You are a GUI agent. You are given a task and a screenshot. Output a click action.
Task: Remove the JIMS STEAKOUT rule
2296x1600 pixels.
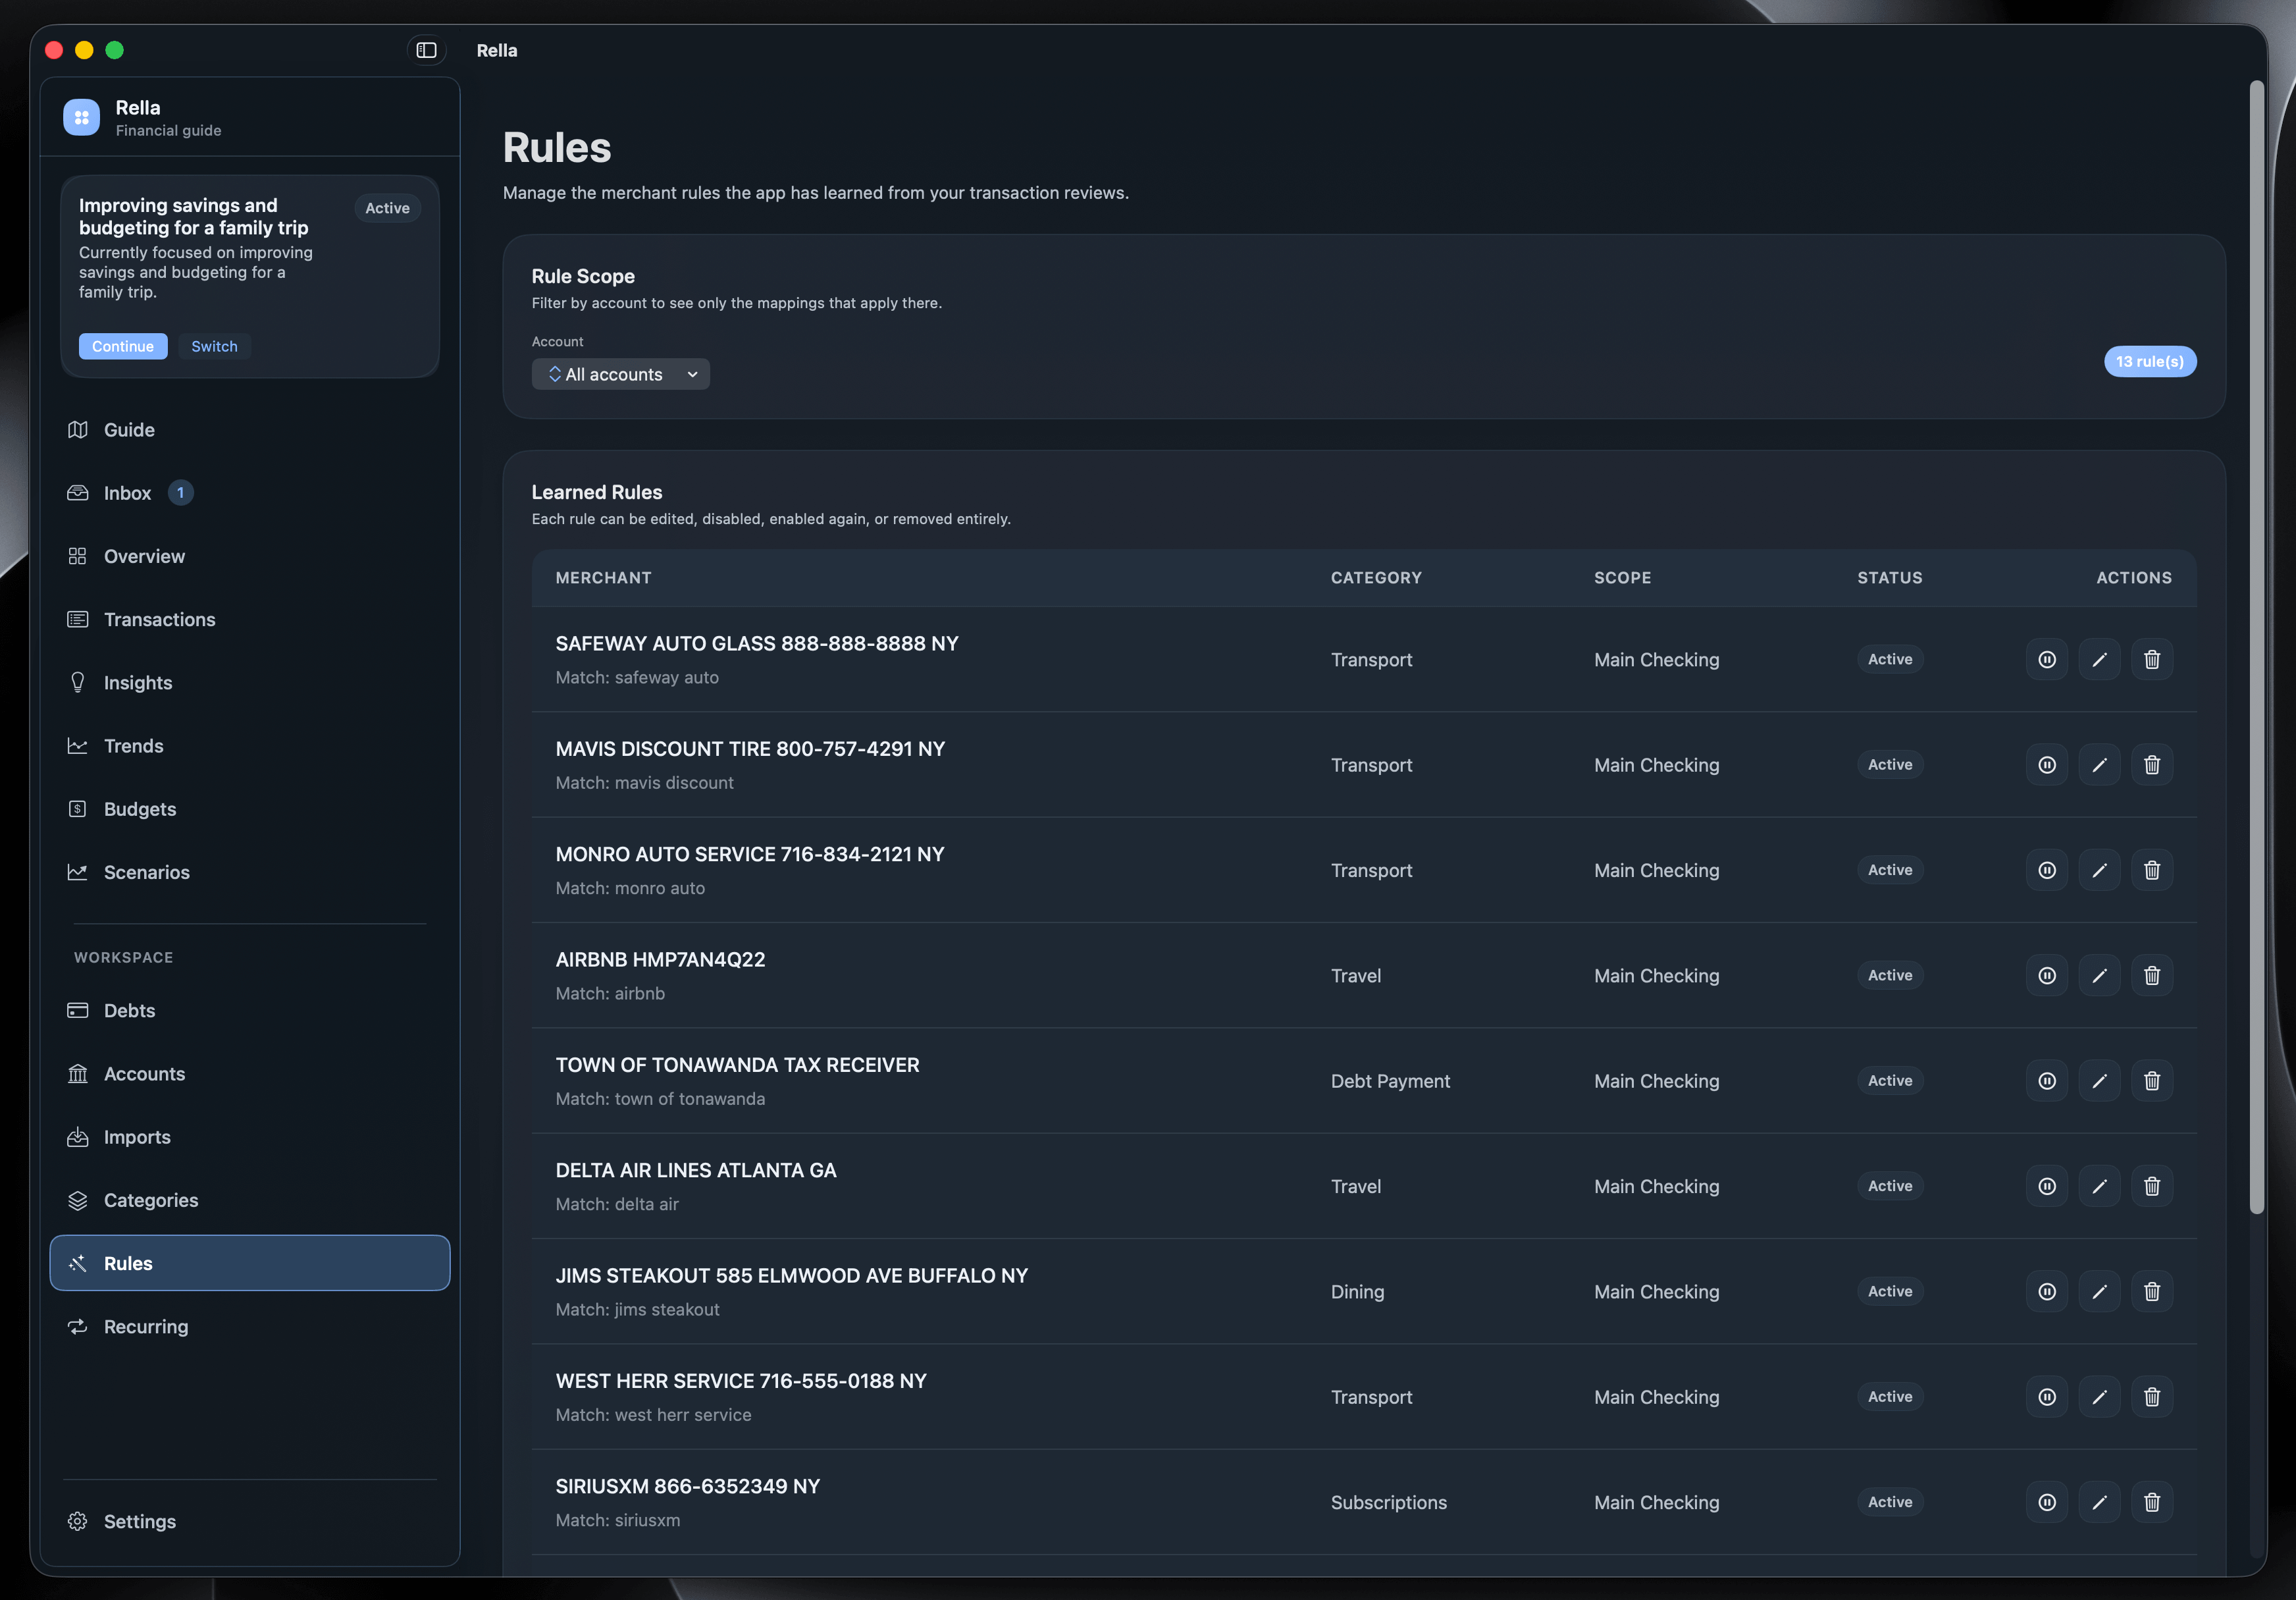(x=2152, y=1291)
